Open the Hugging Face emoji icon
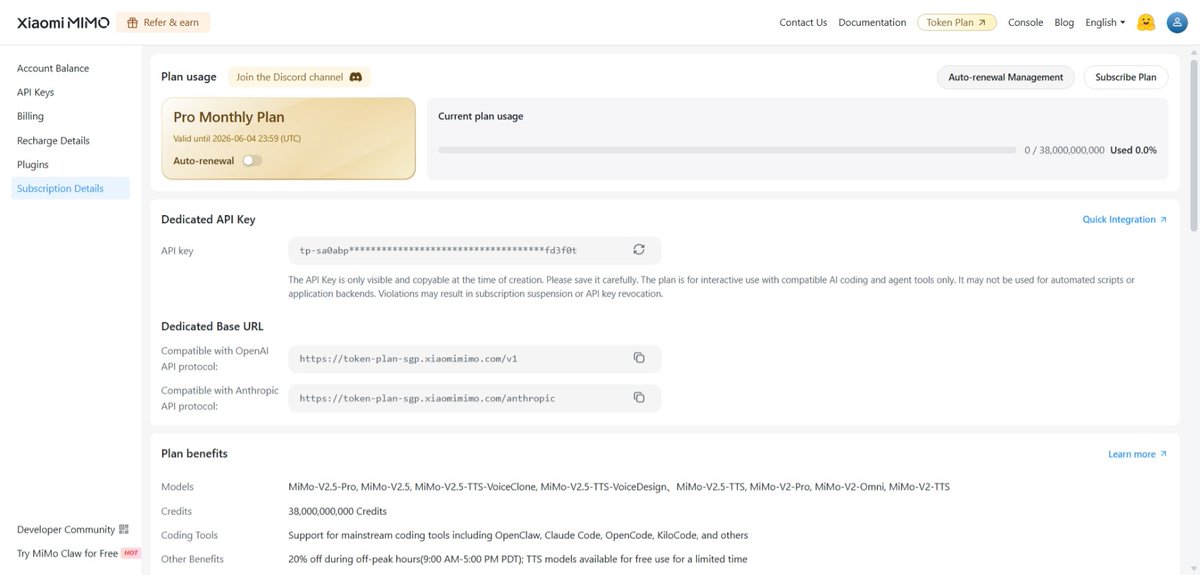Screen dimensions: 1200x575 pyautogui.click(x=1147, y=22)
